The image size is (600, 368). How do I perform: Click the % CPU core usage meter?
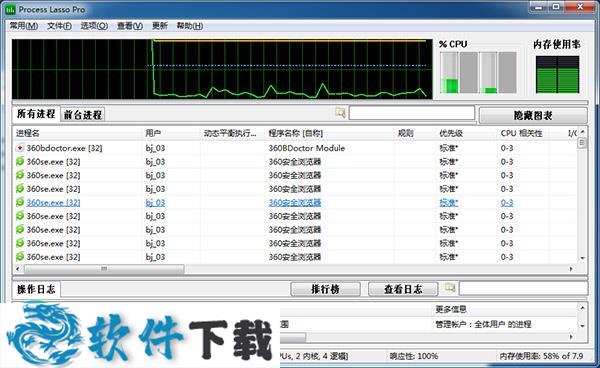click(x=478, y=73)
